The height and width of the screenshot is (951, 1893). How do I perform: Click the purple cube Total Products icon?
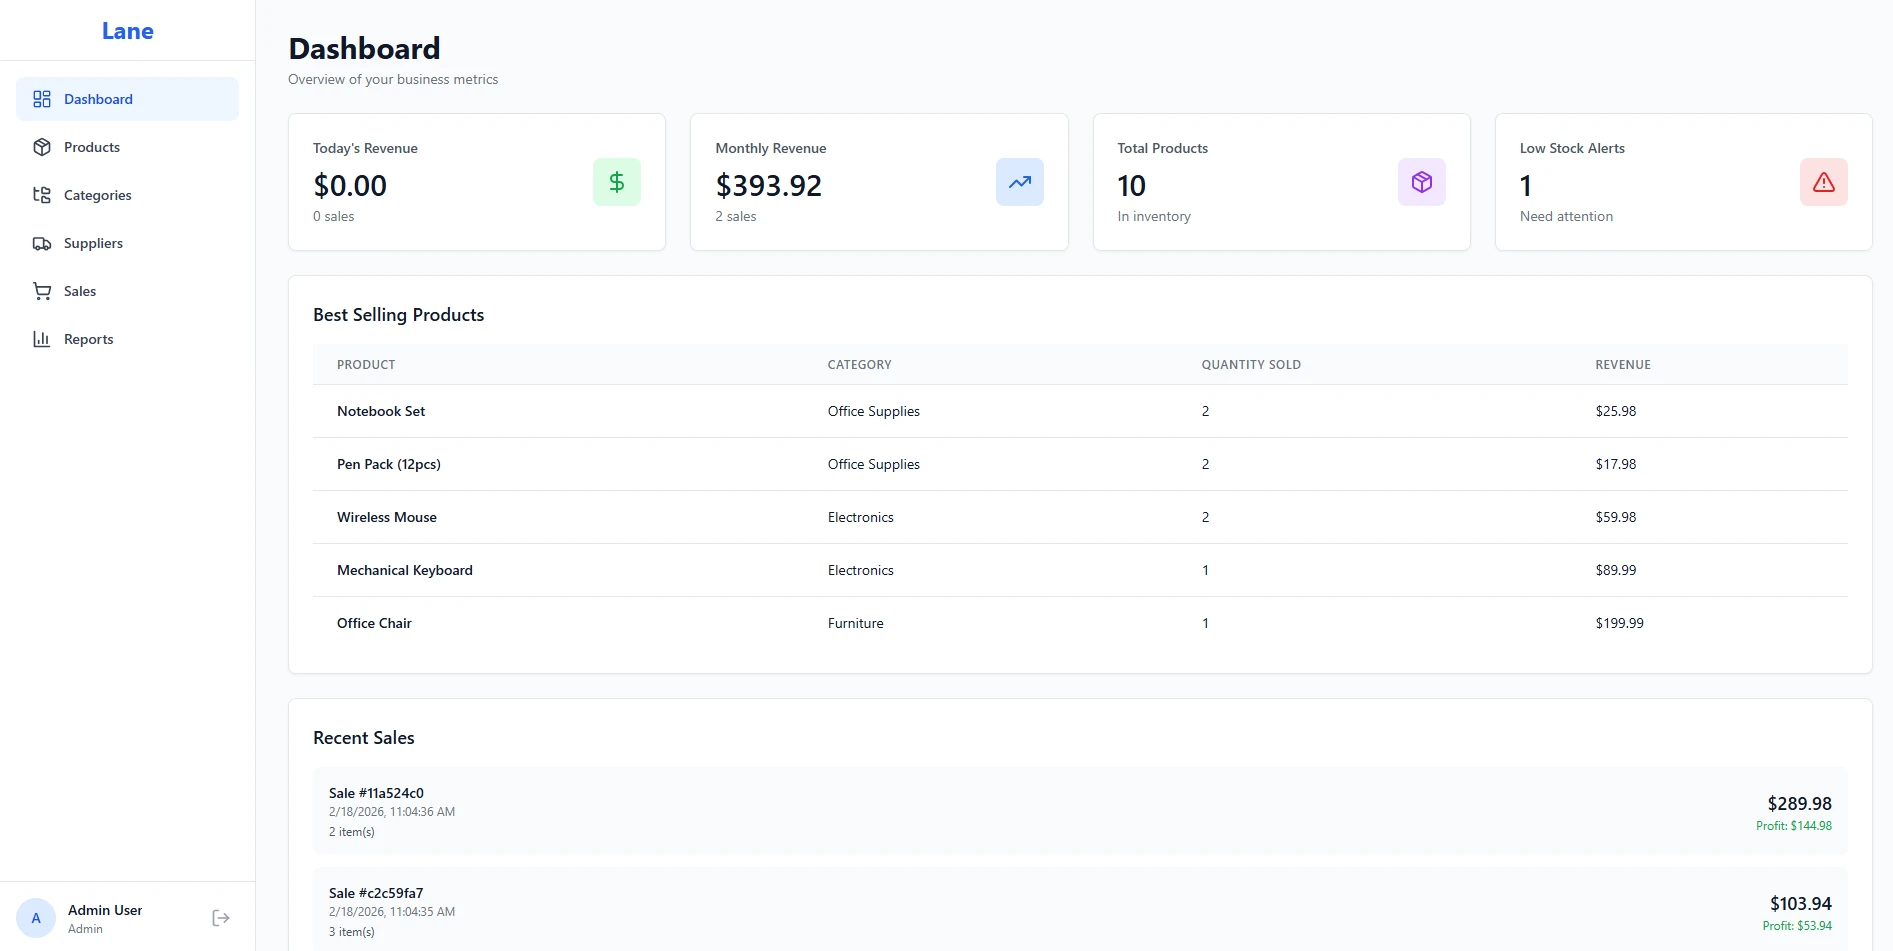coord(1421,182)
